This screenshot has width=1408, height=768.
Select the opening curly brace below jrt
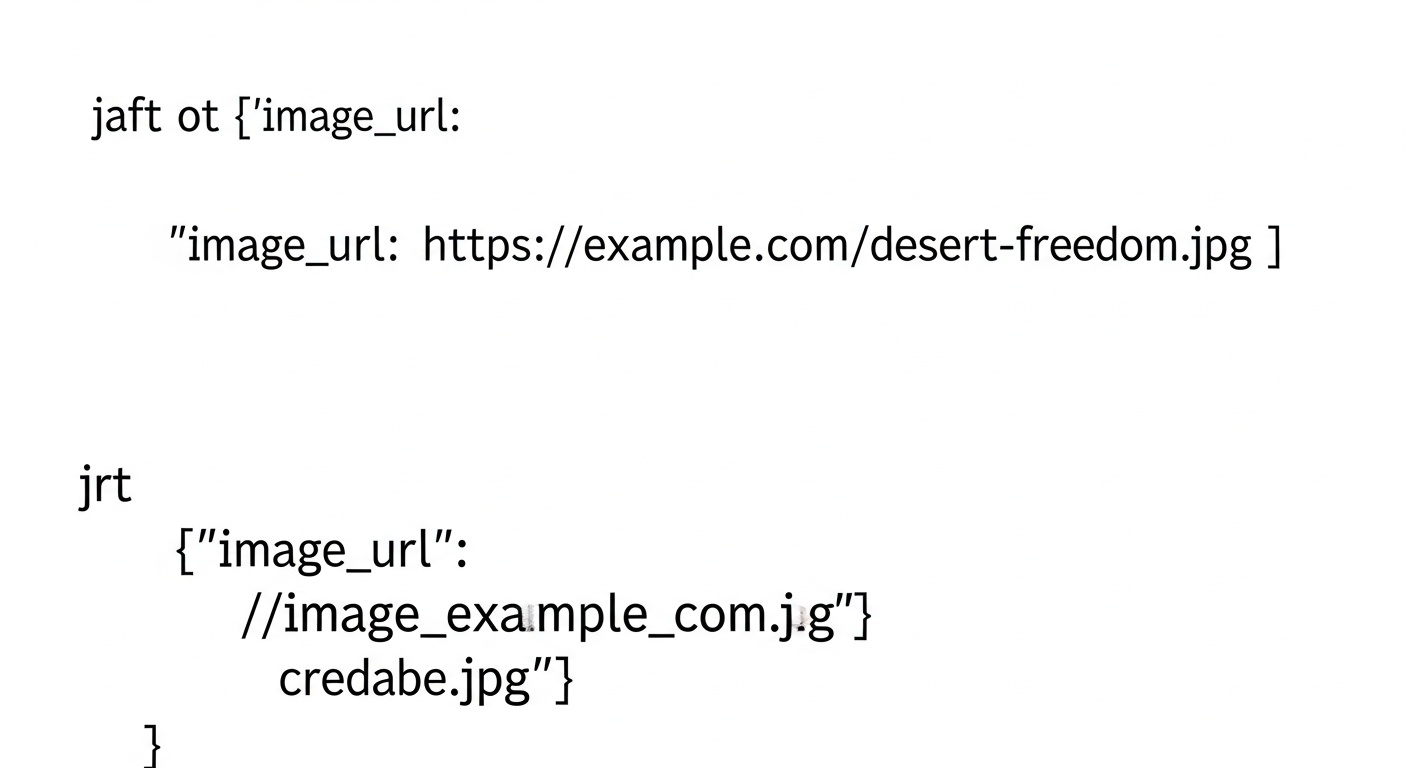(x=184, y=550)
